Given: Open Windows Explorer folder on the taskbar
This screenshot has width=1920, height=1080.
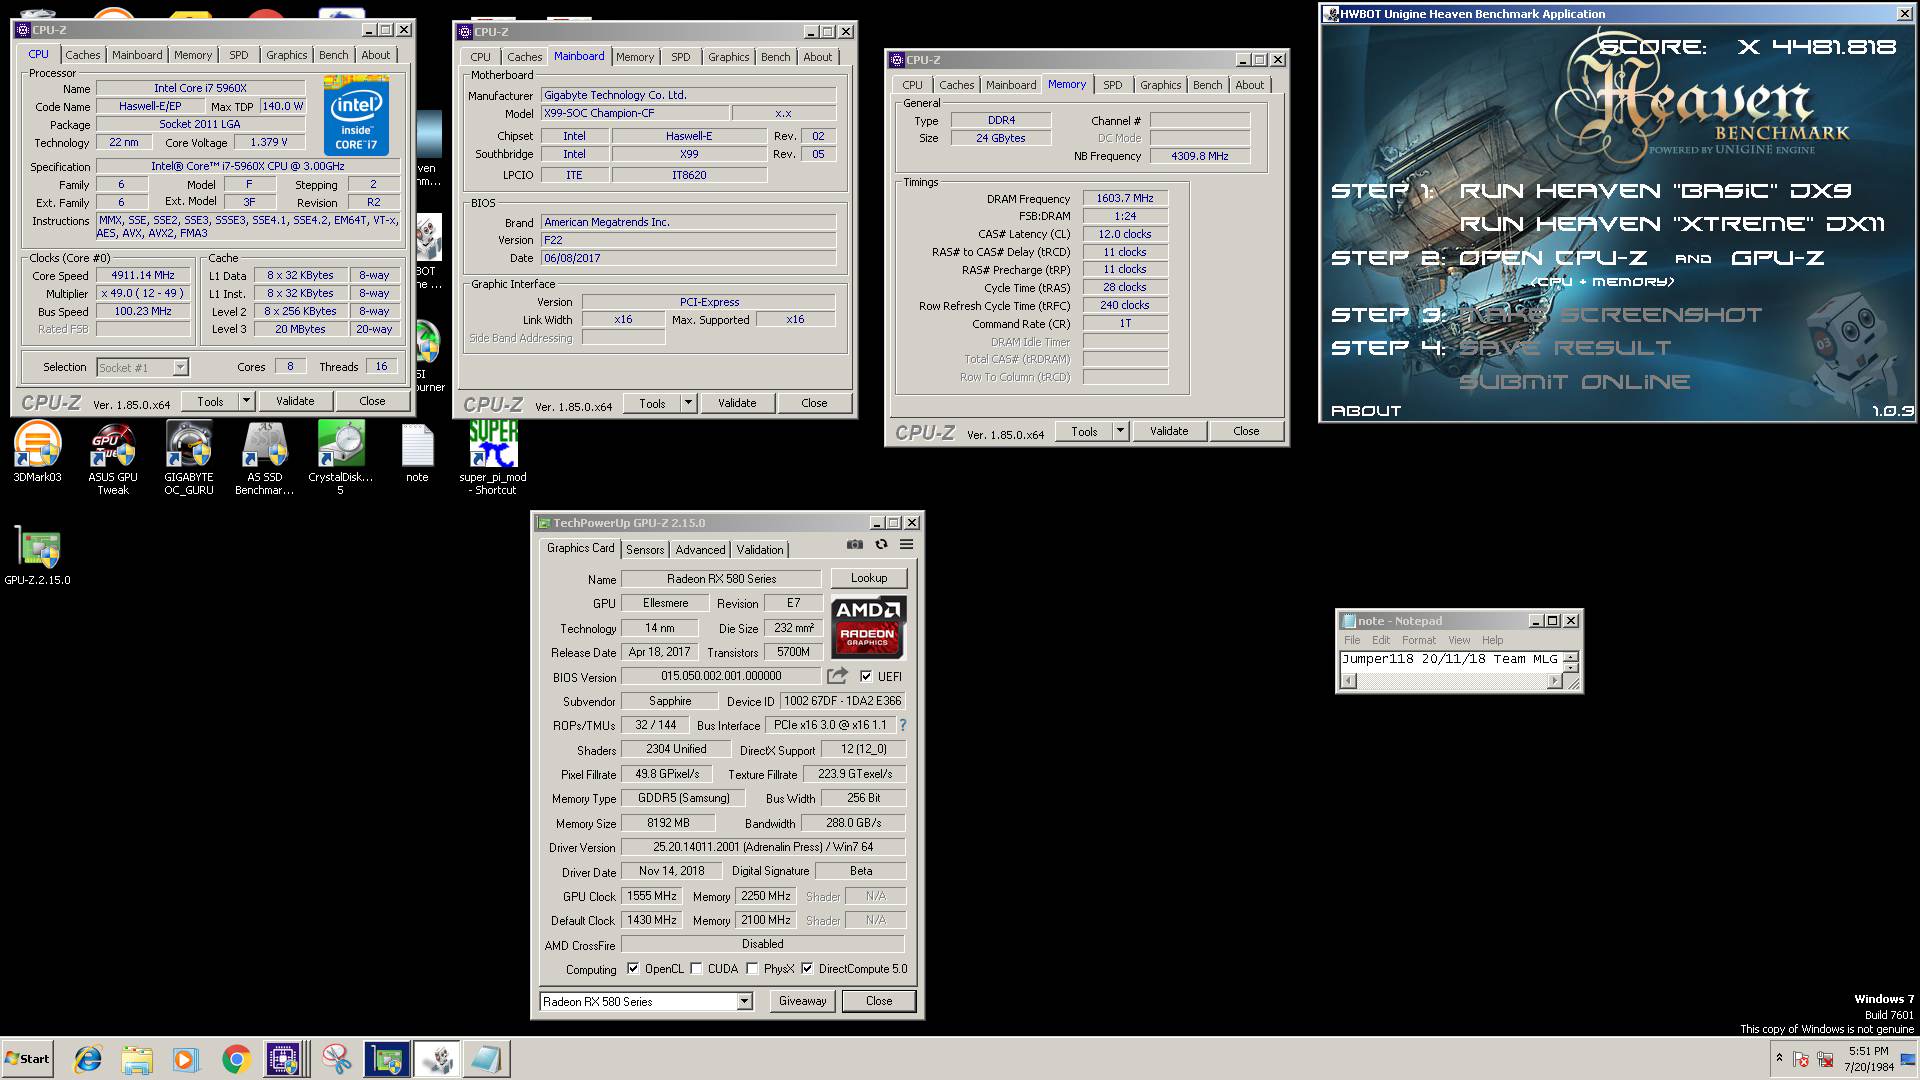Looking at the screenshot, I should click(x=137, y=1059).
